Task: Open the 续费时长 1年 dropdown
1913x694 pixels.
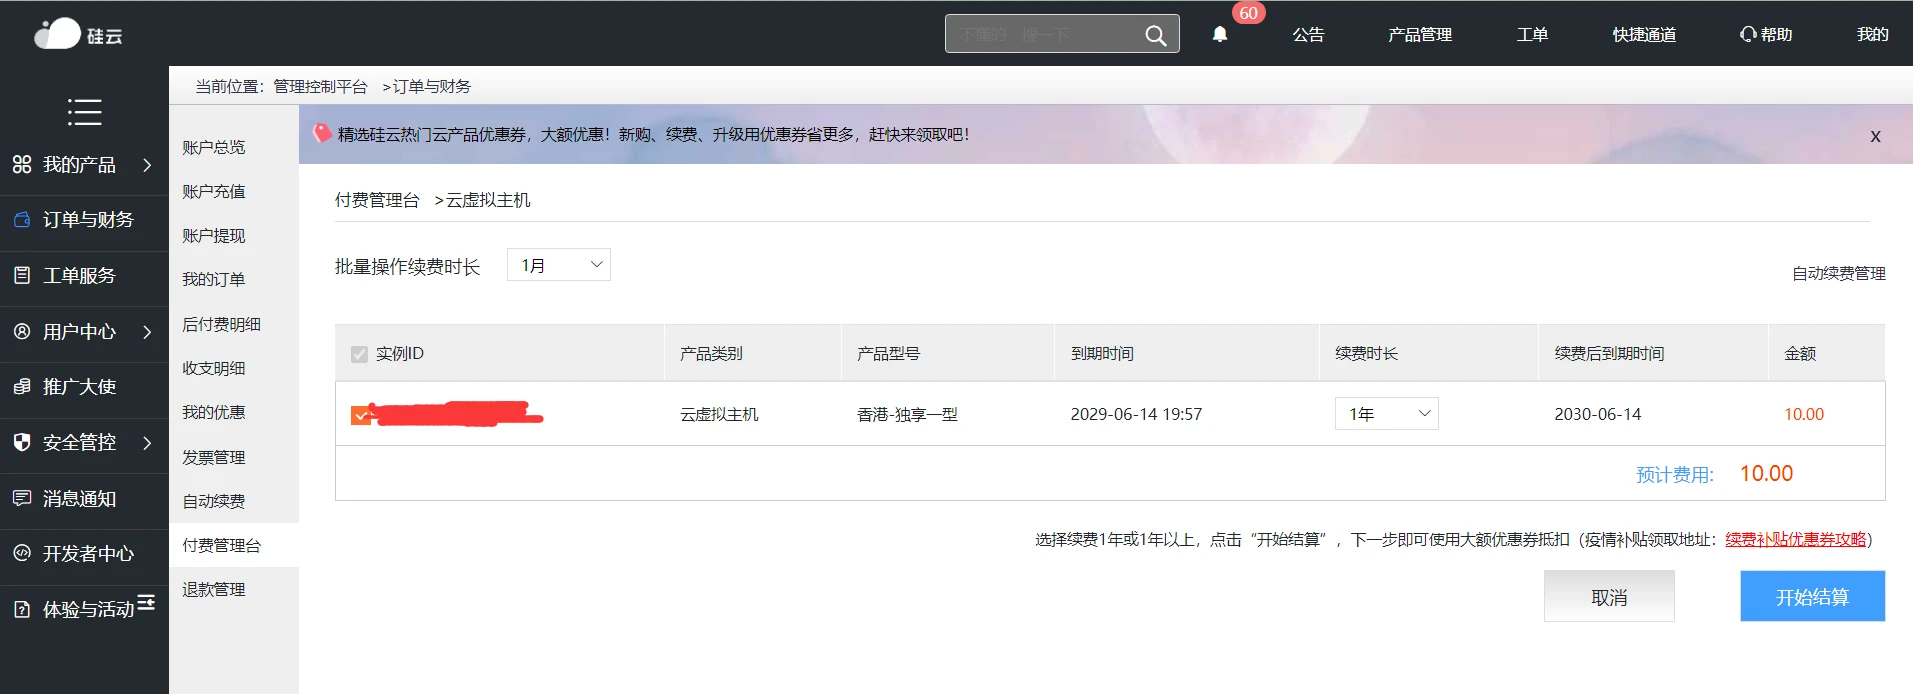Action: point(1387,414)
